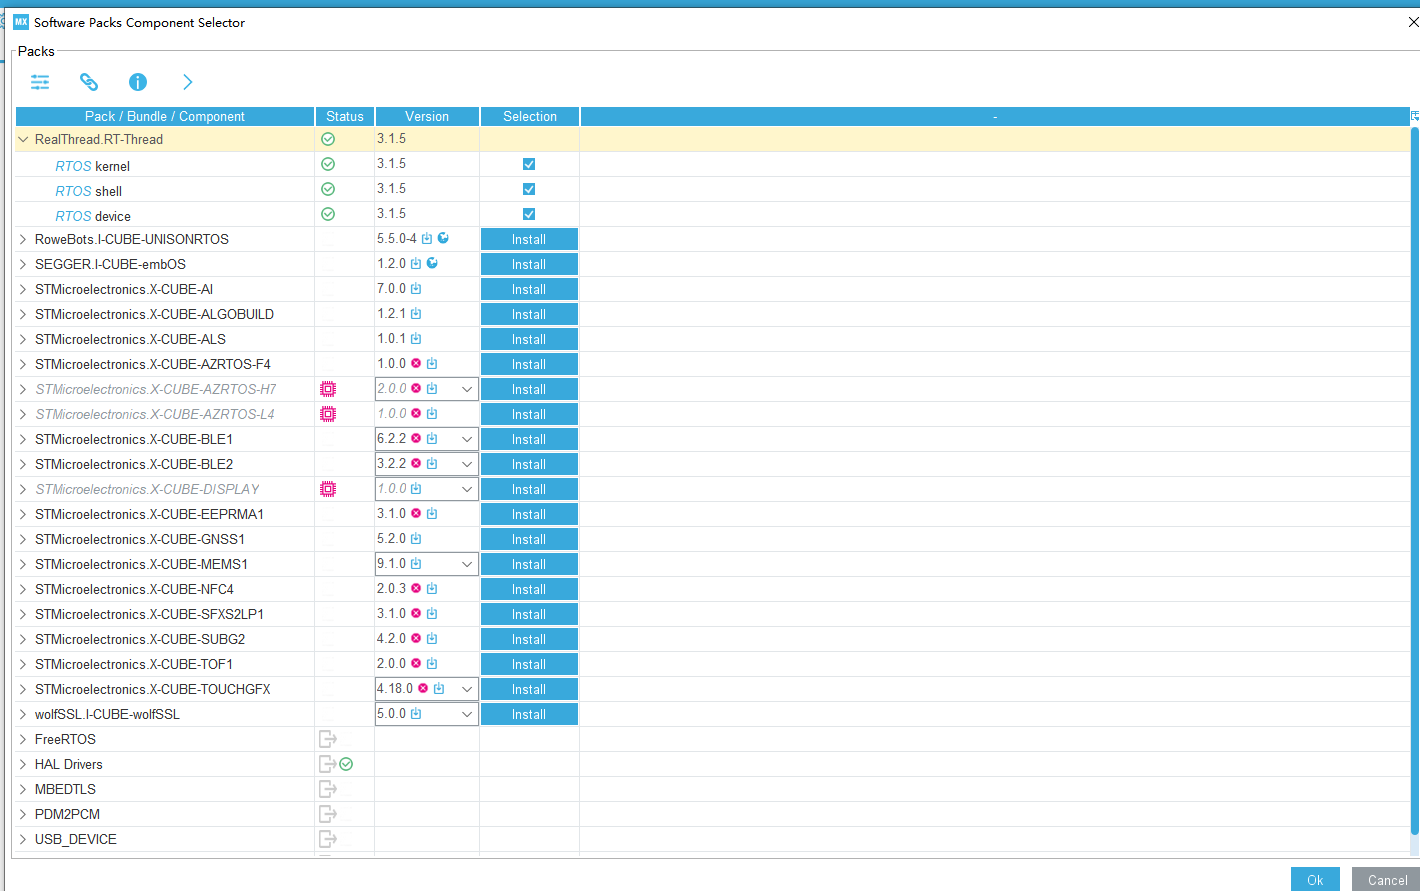The height and width of the screenshot is (891, 1420).
Task: Click the exit-arrow status icon for PDM2PCM
Action: point(328,814)
